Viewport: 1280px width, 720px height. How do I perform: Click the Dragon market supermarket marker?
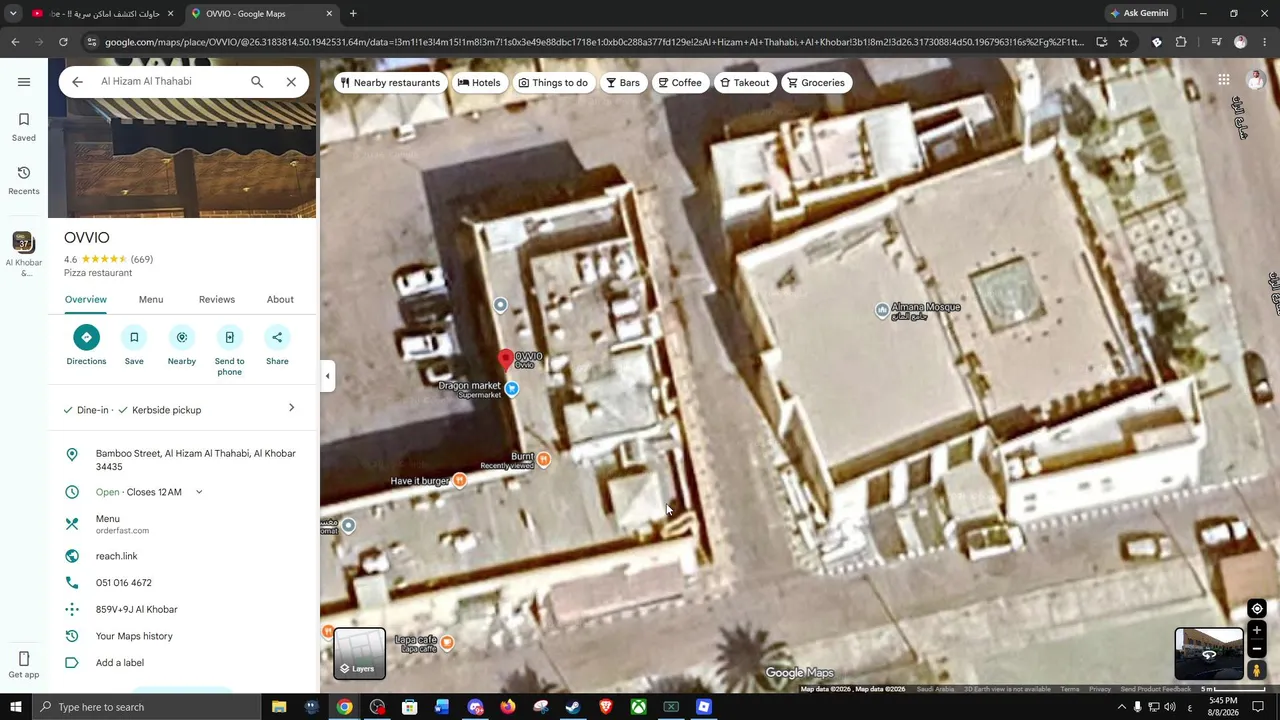(512, 388)
